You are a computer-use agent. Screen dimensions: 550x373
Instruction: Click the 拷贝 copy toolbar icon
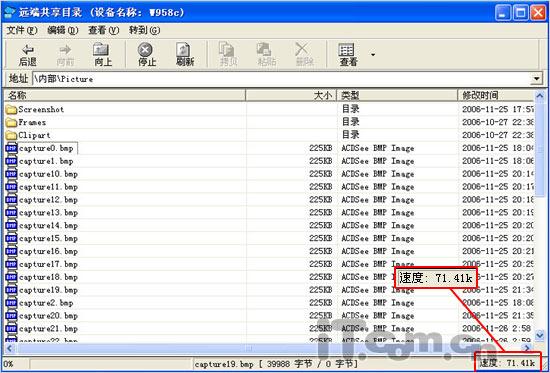pos(228,55)
